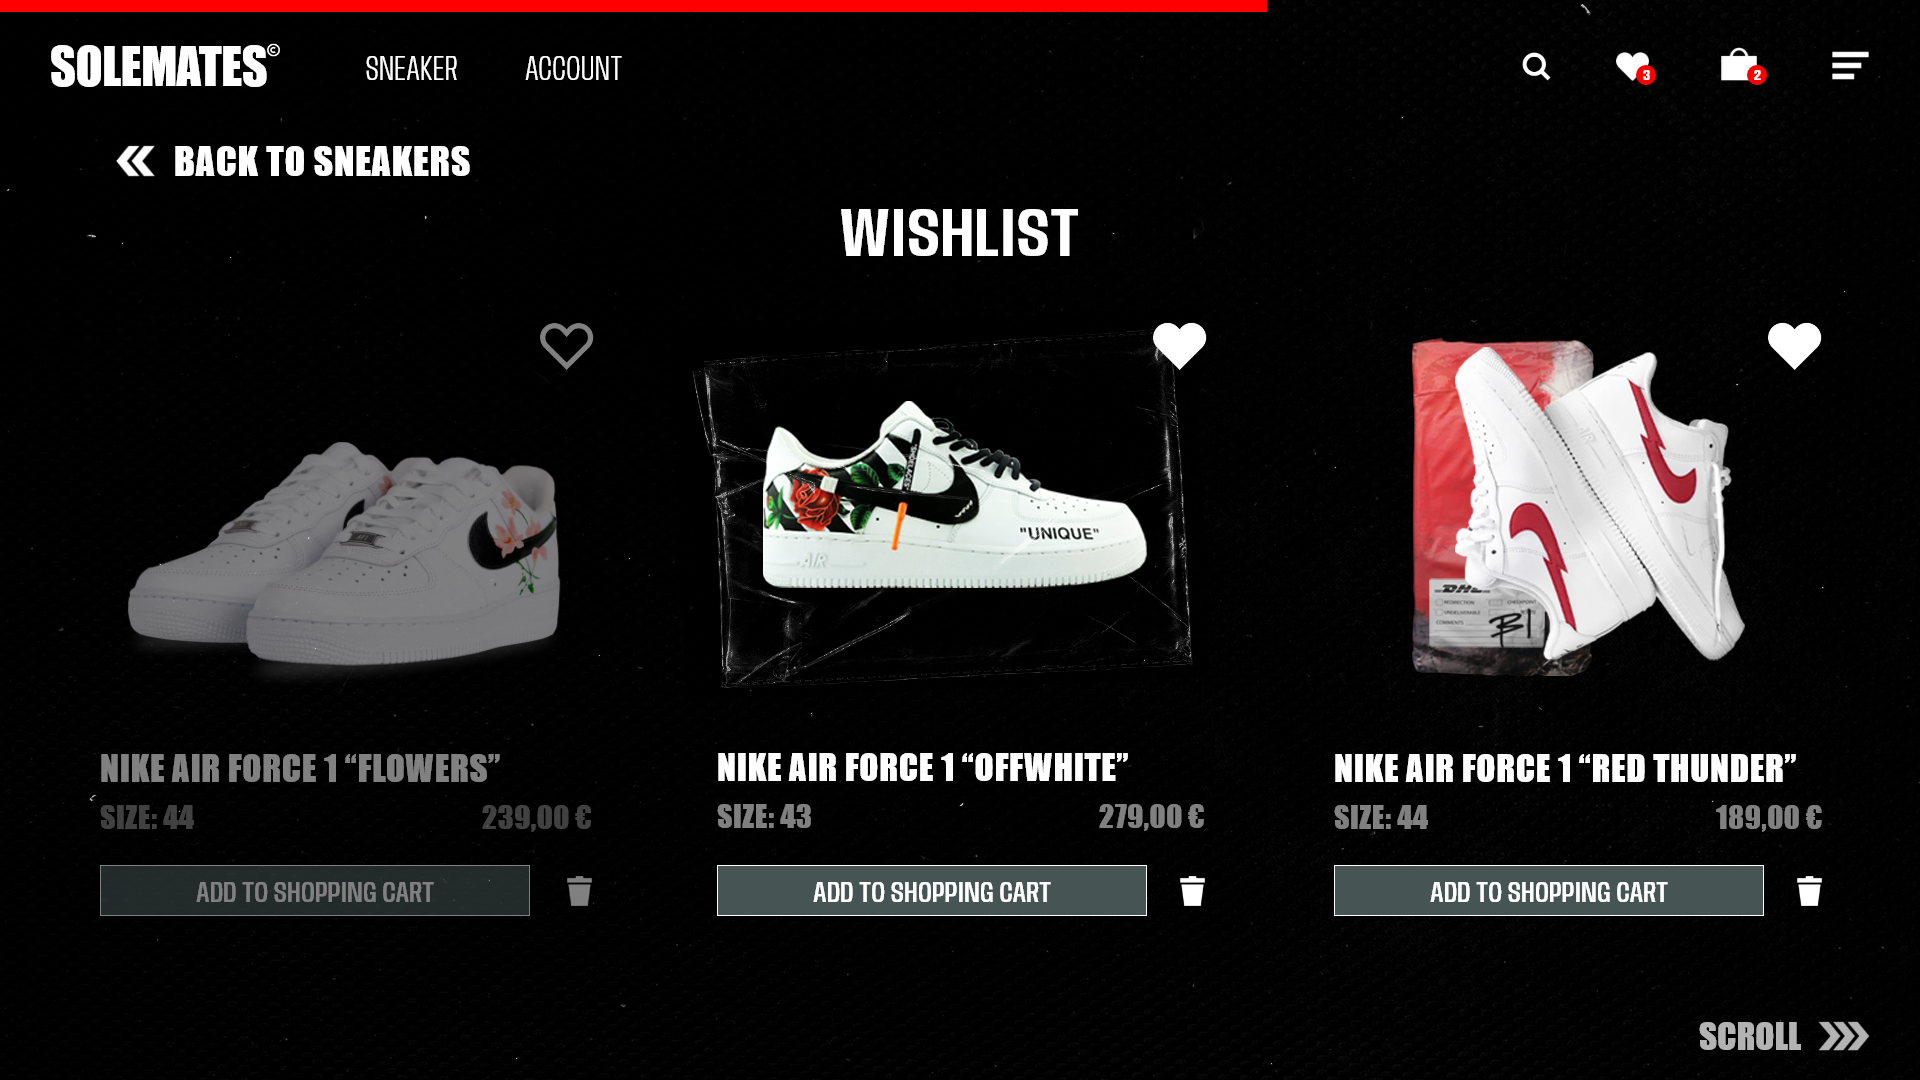1920x1080 pixels.
Task: Select the Offwhite sneaker image
Action: [943, 510]
